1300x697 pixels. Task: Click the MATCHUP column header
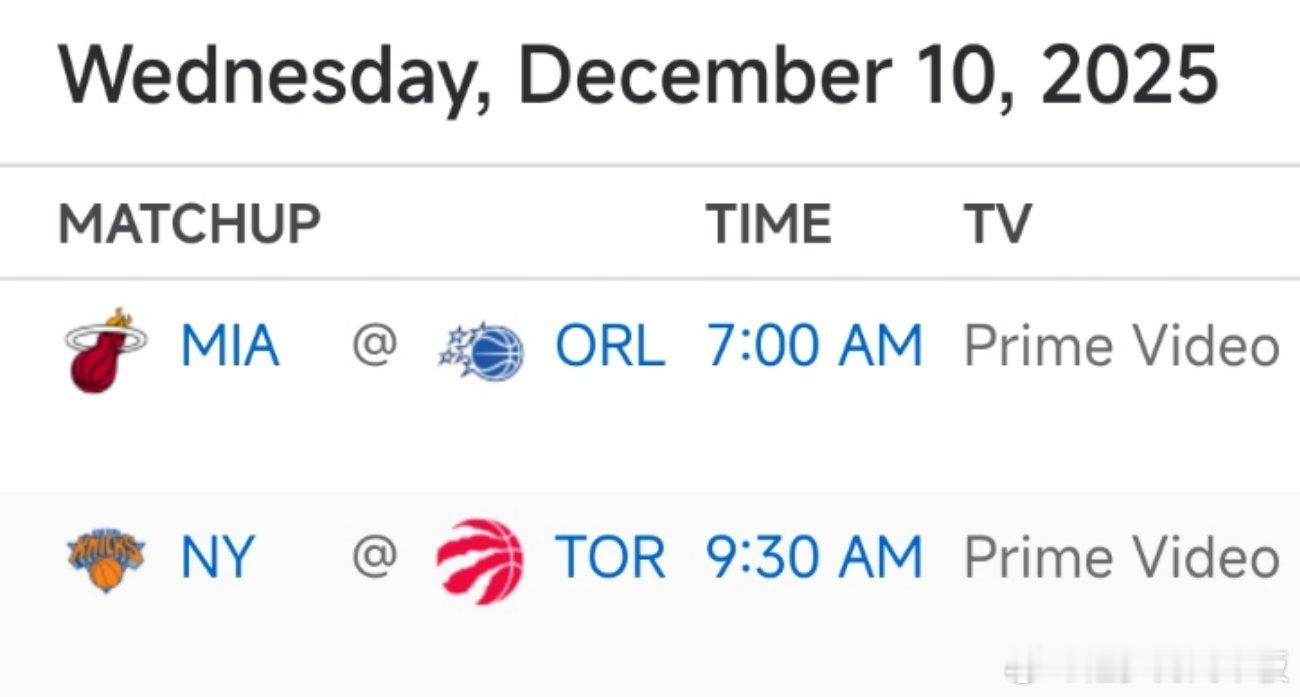(190, 223)
